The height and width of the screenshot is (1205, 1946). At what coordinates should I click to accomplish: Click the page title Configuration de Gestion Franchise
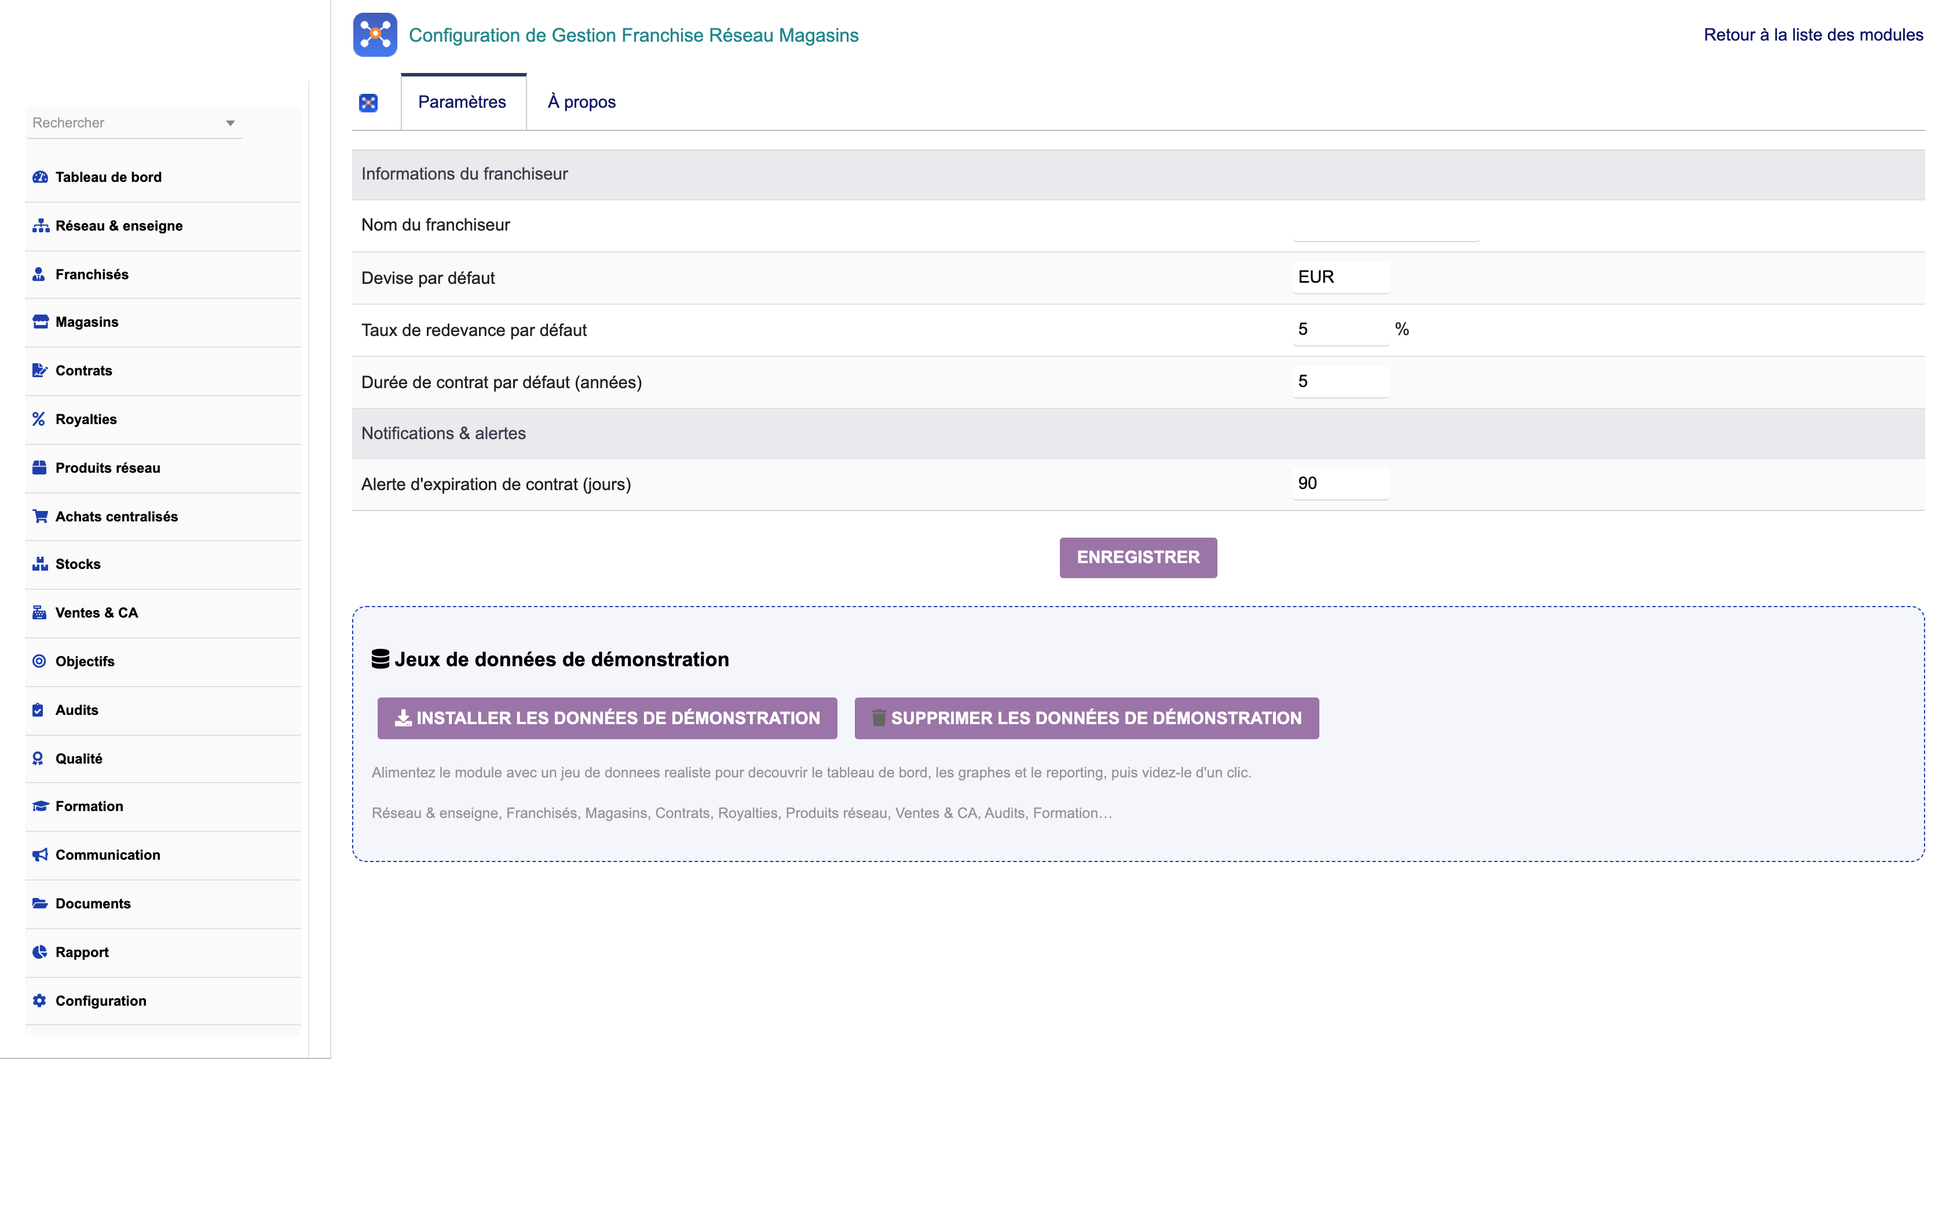633,35
